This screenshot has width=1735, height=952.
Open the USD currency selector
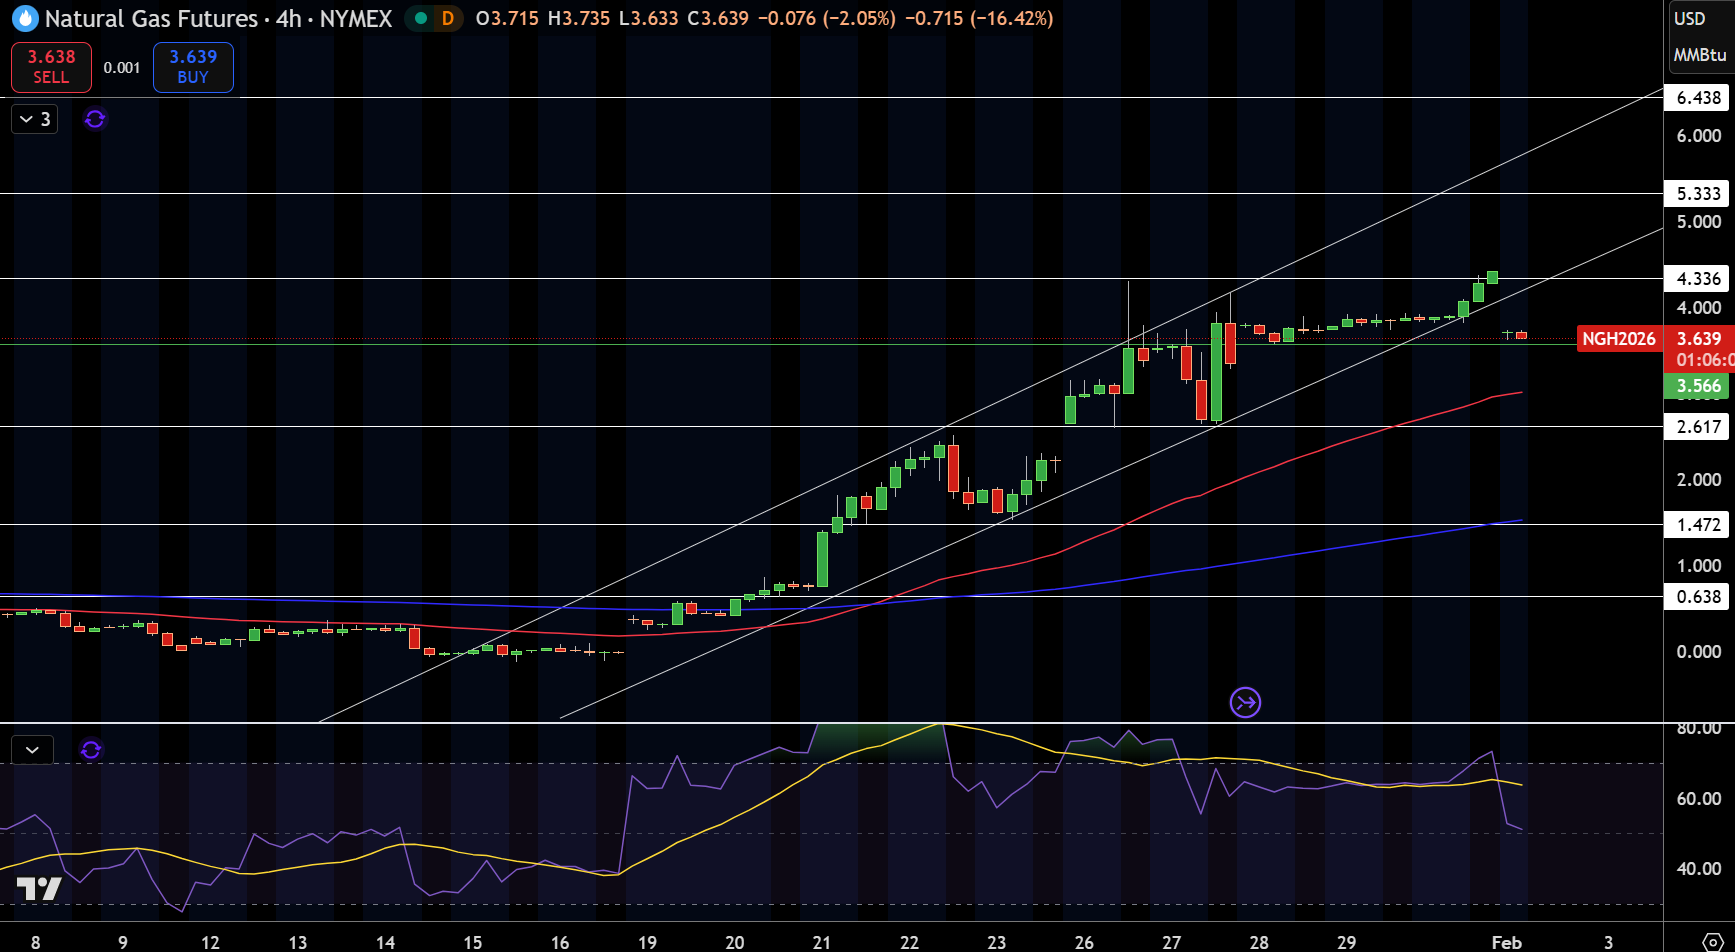(x=1690, y=18)
